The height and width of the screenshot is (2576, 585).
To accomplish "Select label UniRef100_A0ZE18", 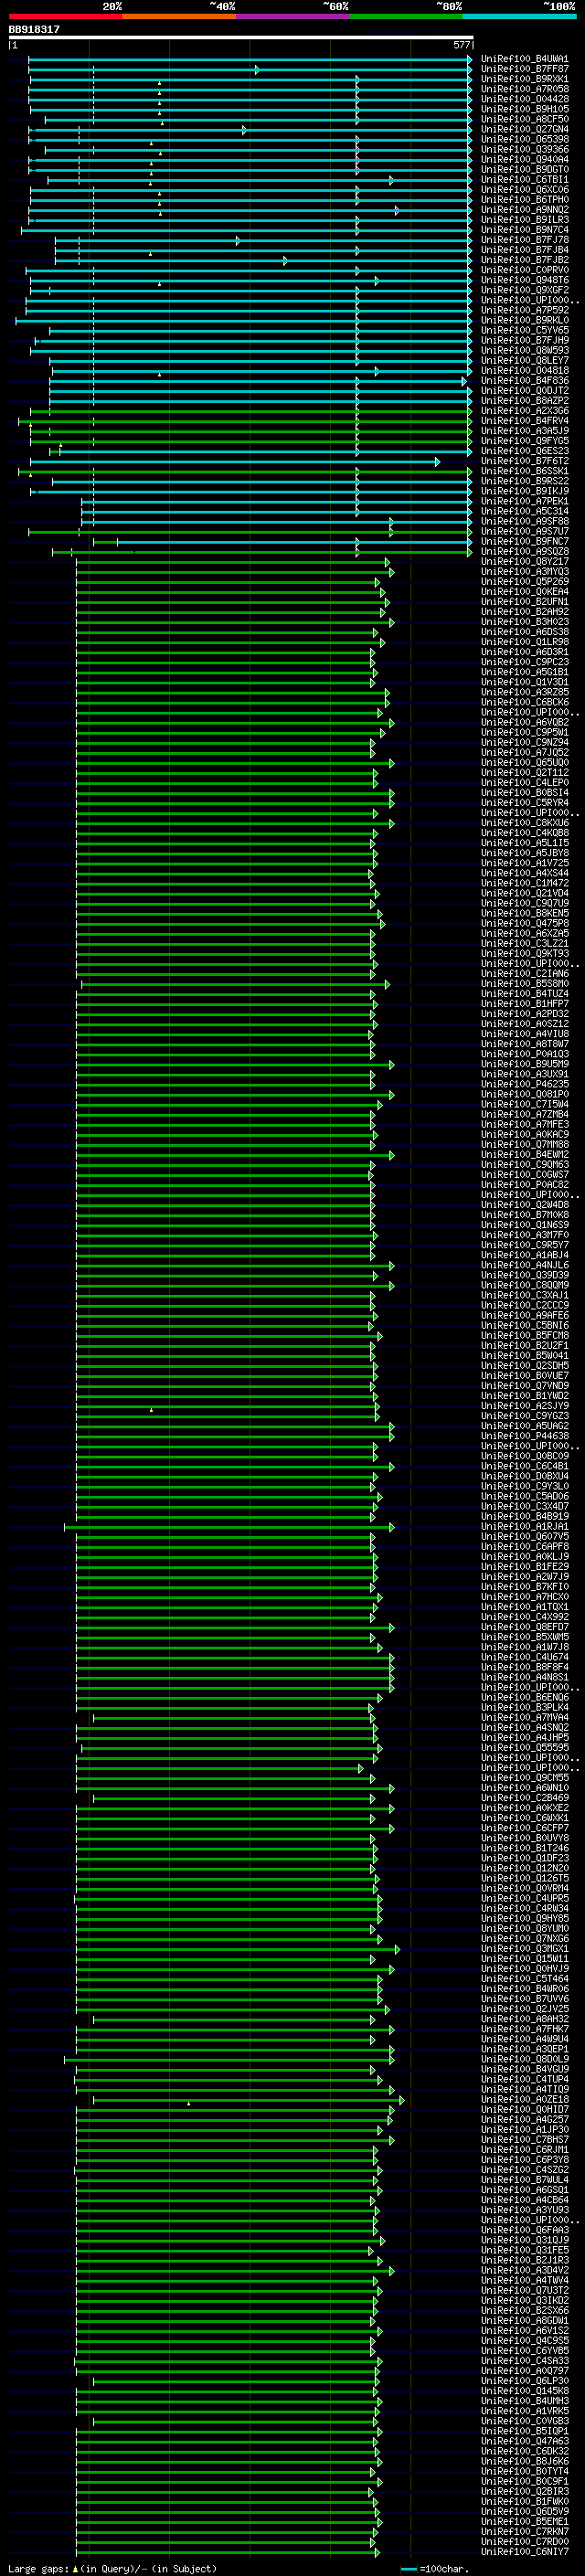I will [525, 2100].
